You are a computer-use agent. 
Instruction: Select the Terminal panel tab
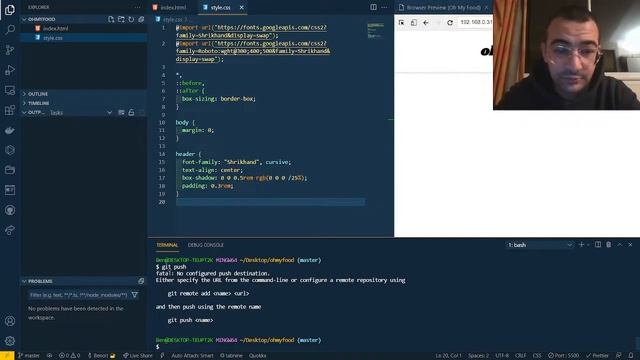pyautogui.click(x=167, y=245)
